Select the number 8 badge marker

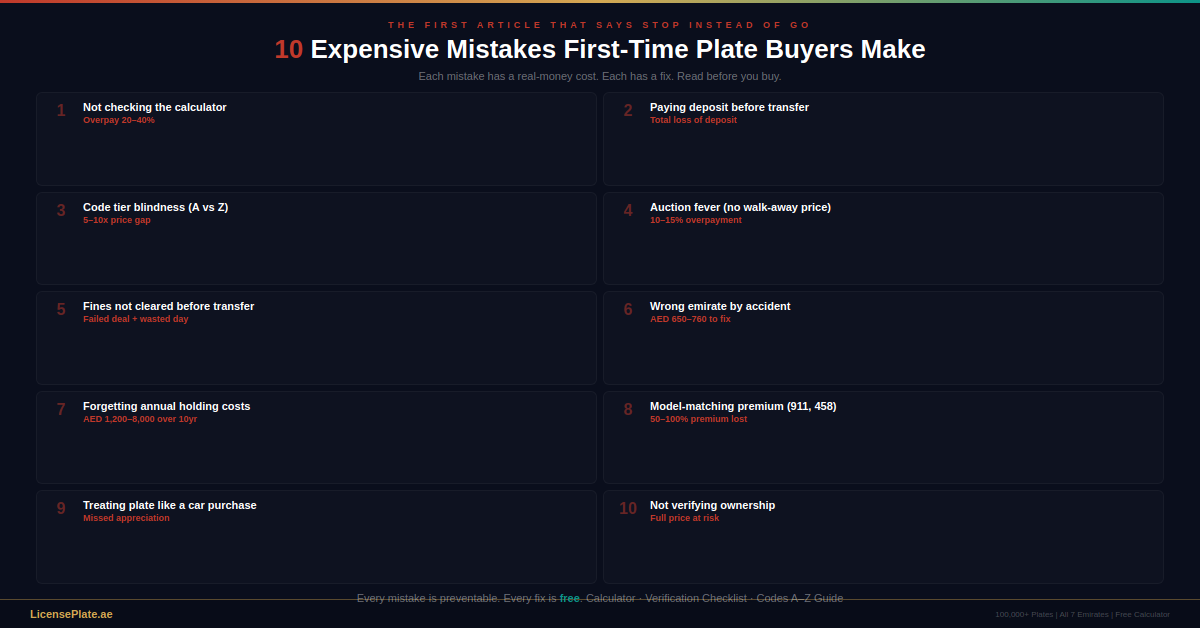(x=628, y=409)
